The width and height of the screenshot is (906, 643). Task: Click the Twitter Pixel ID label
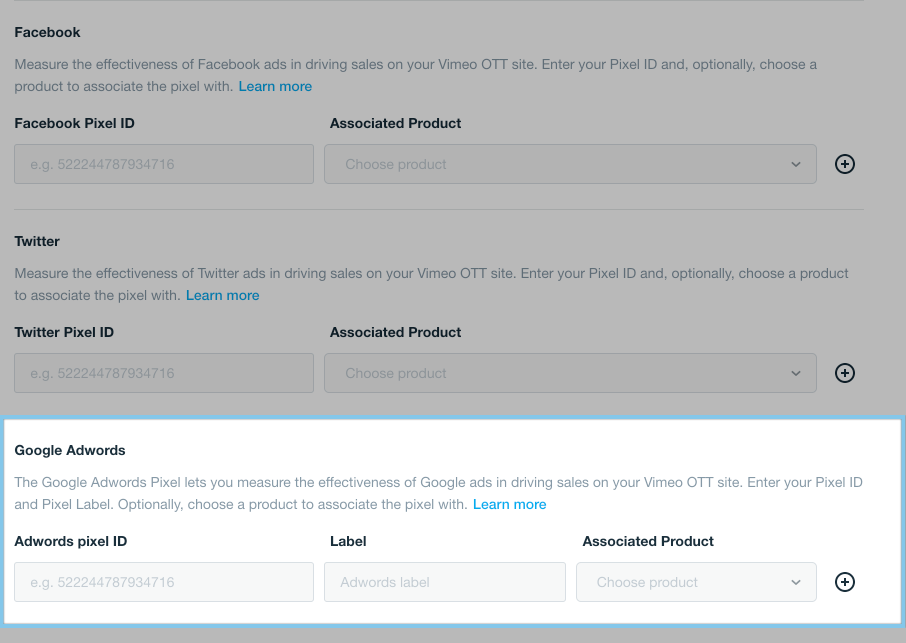click(x=64, y=332)
